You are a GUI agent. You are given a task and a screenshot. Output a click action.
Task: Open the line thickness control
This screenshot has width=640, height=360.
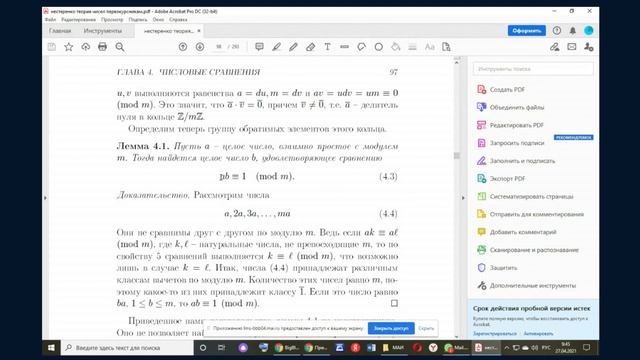[x=412, y=47]
